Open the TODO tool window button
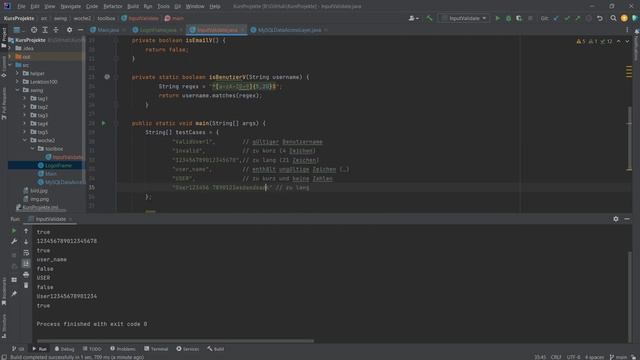Viewport: 640px width, 360px height. tap(92, 349)
